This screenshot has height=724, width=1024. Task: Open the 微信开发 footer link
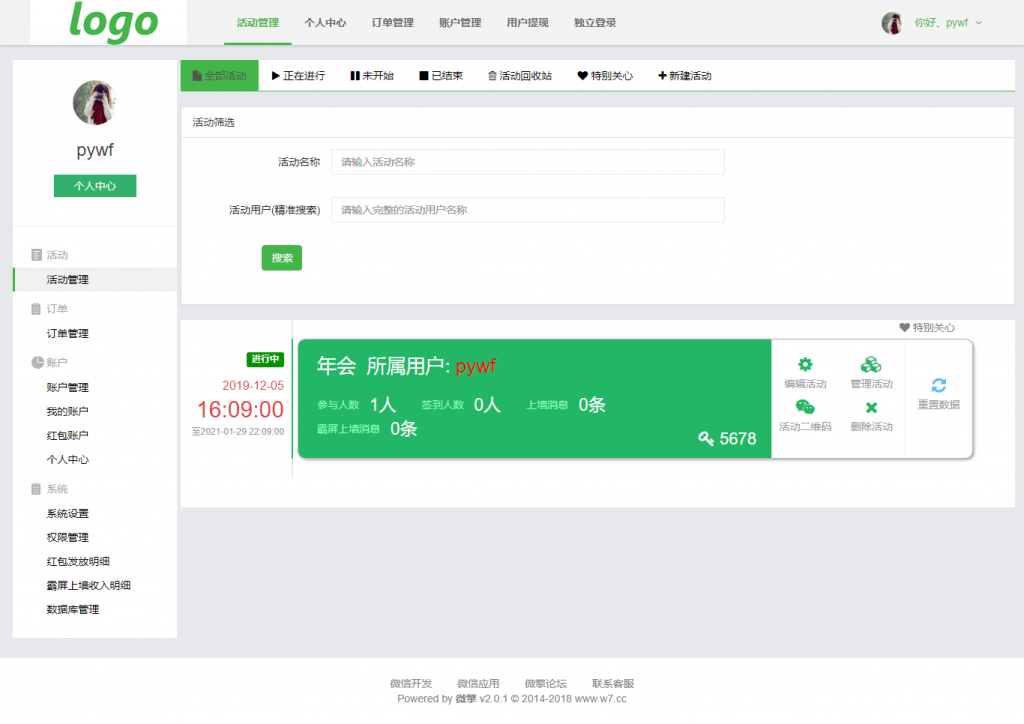click(411, 684)
